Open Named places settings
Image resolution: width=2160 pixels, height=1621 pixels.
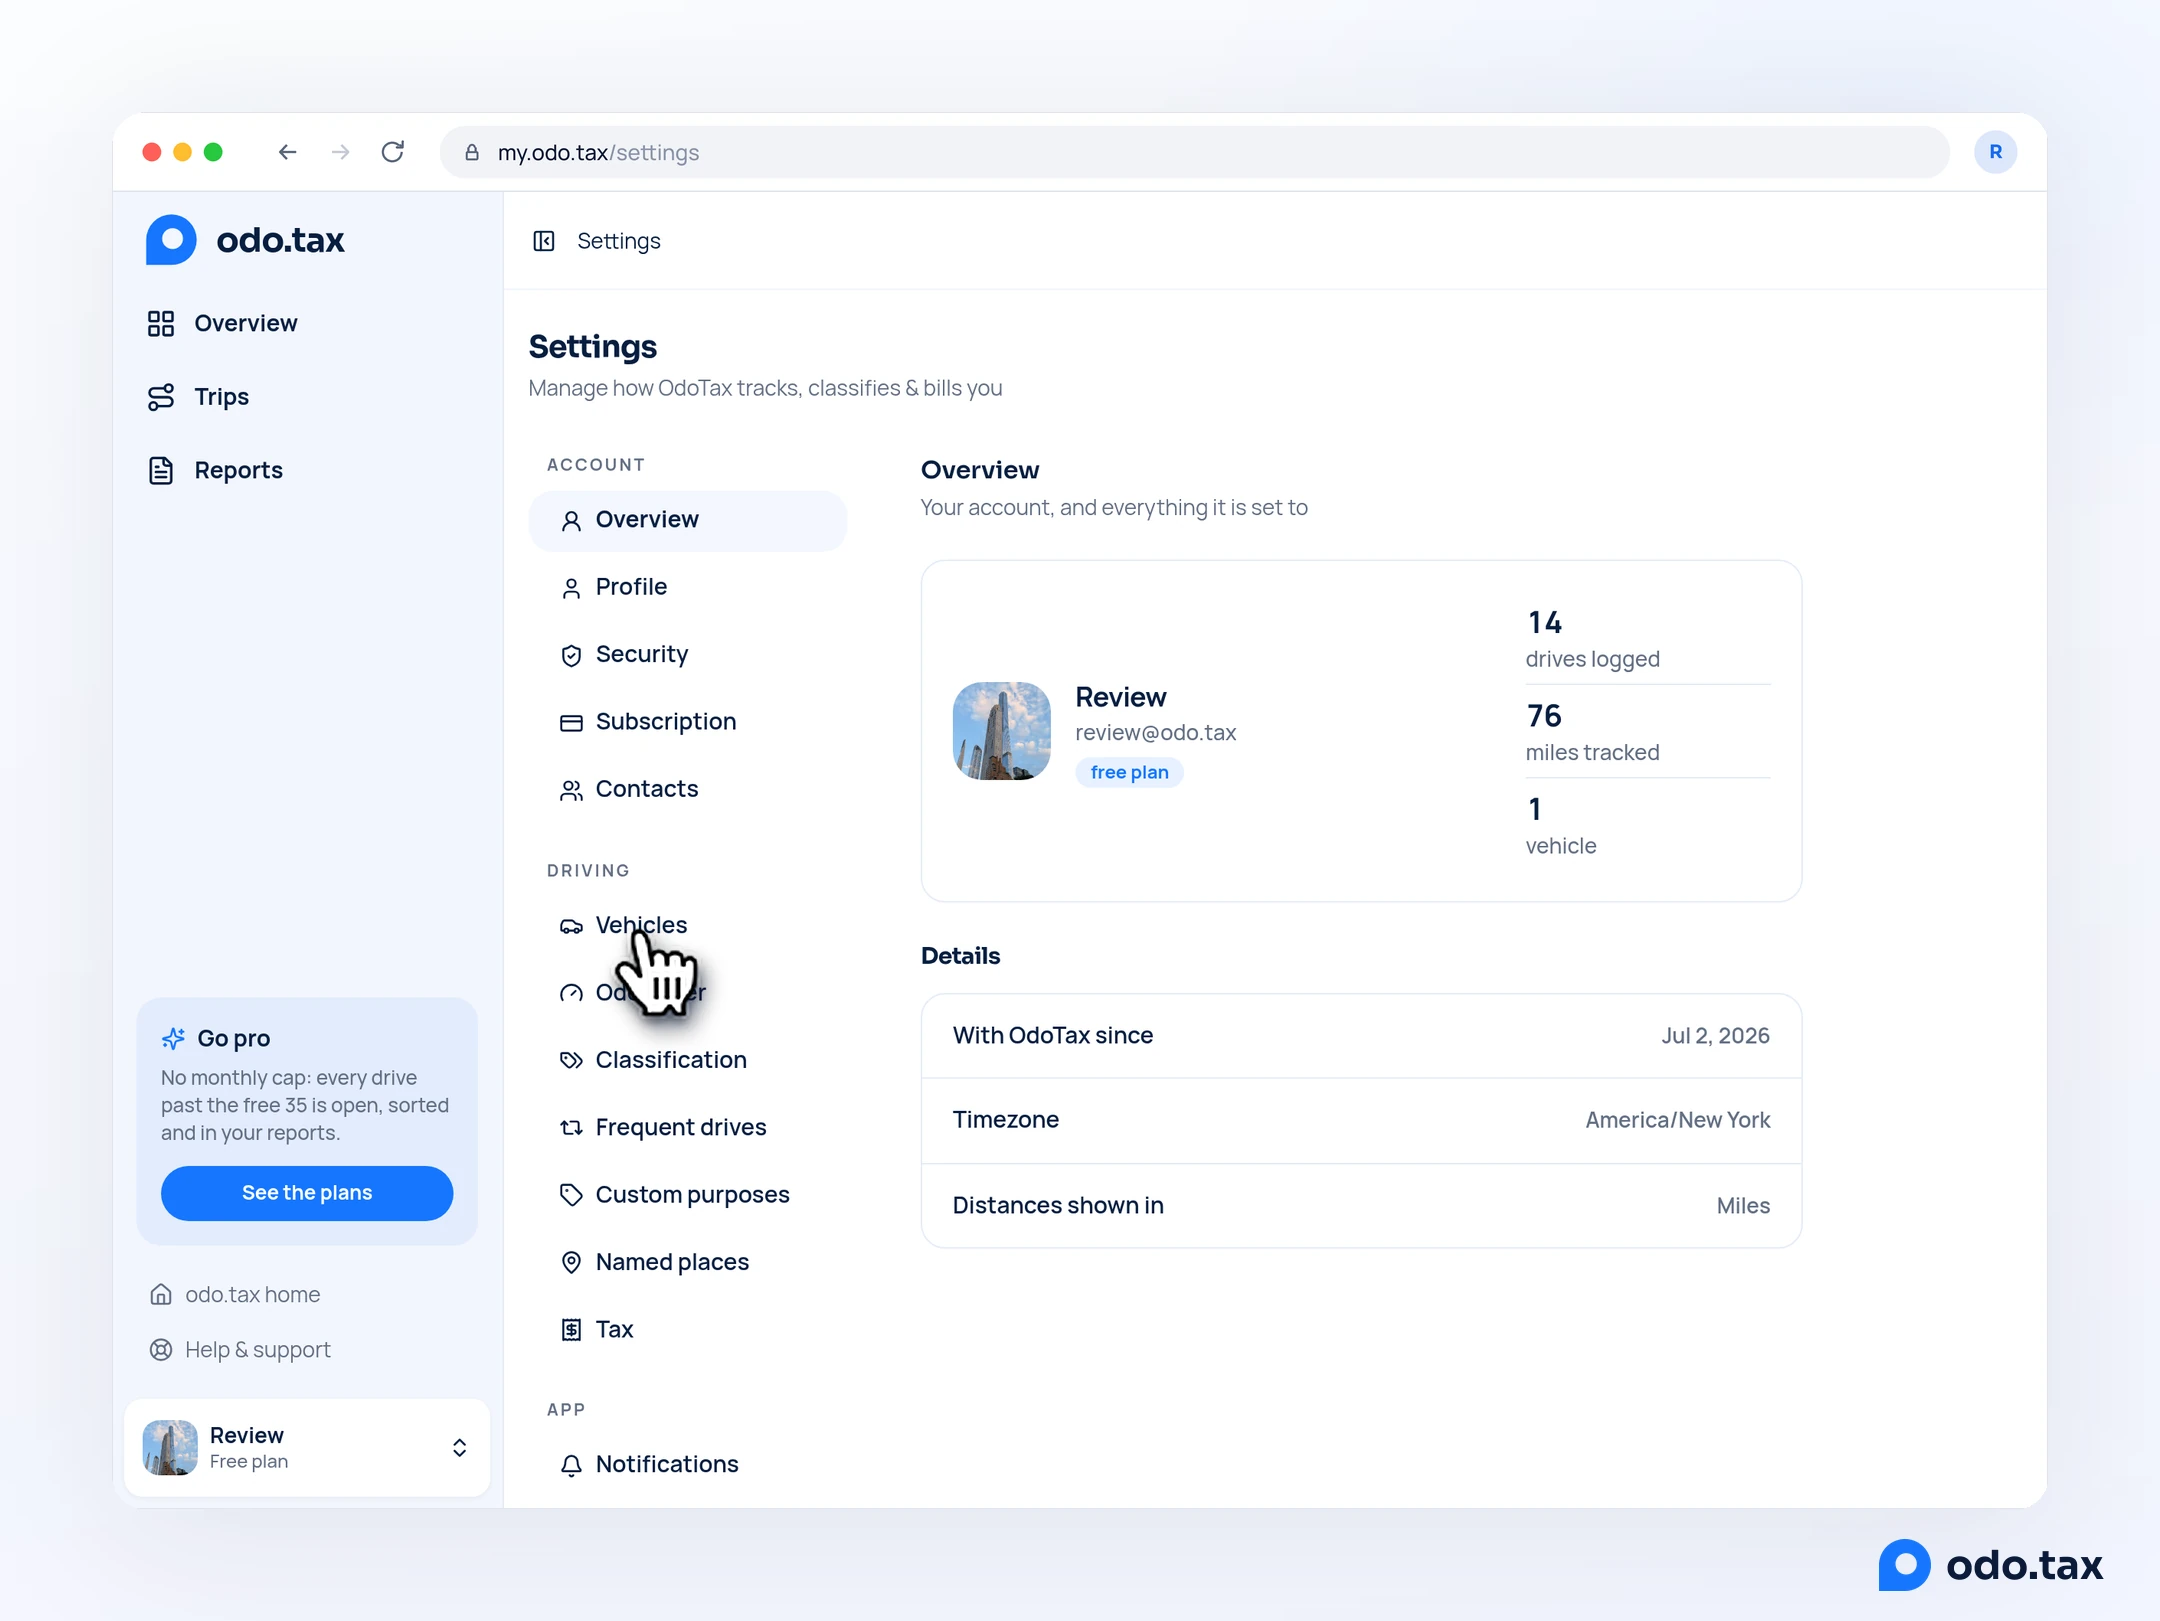[687, 1262]
